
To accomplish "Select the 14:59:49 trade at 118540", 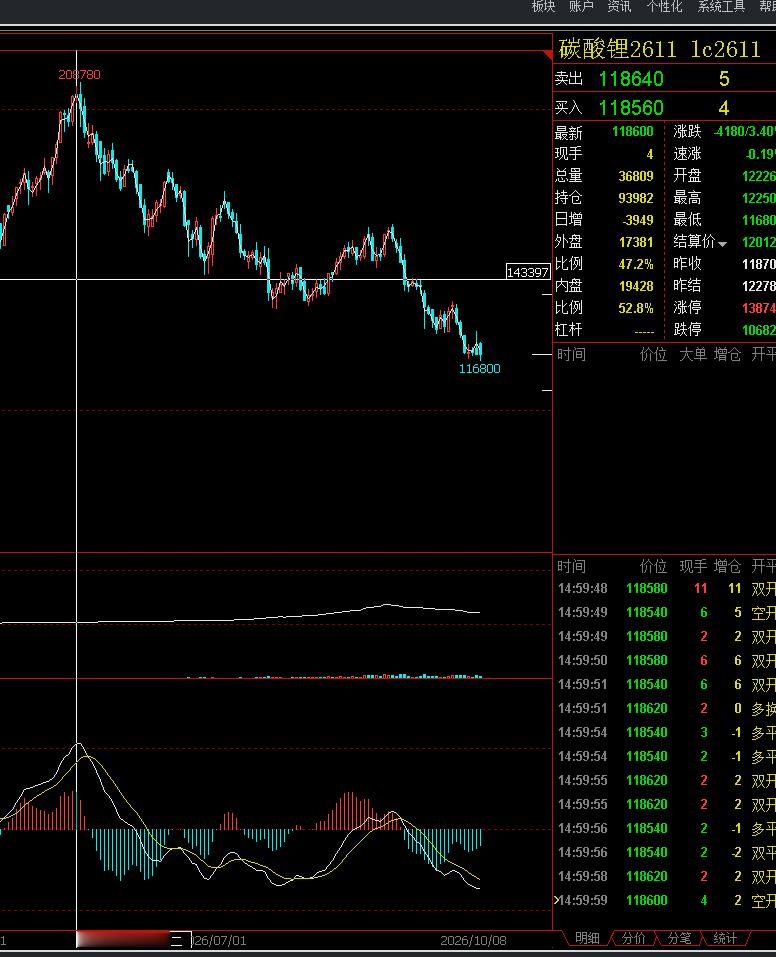I will (x=665, y=613).
